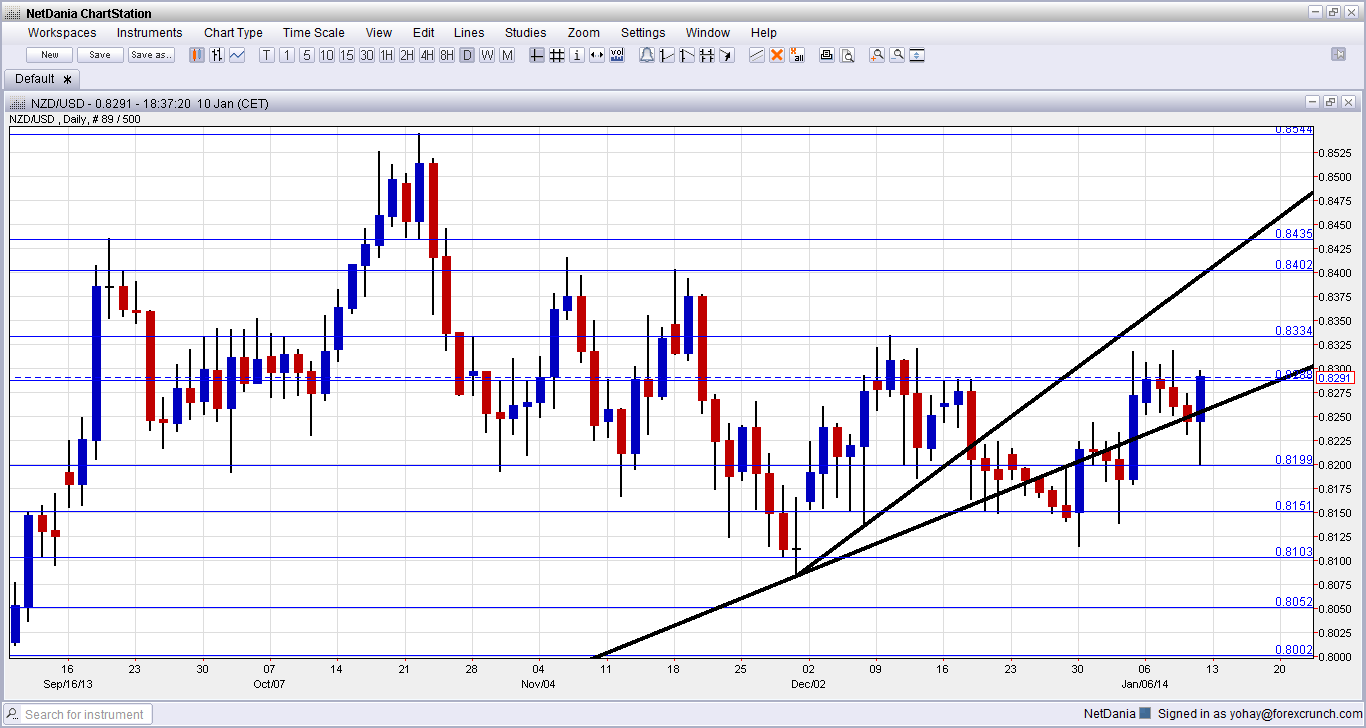The width and height of the screenshot is (1366, 728).
Task: Switch to line chart type icon
Action: tap(237, 55)
